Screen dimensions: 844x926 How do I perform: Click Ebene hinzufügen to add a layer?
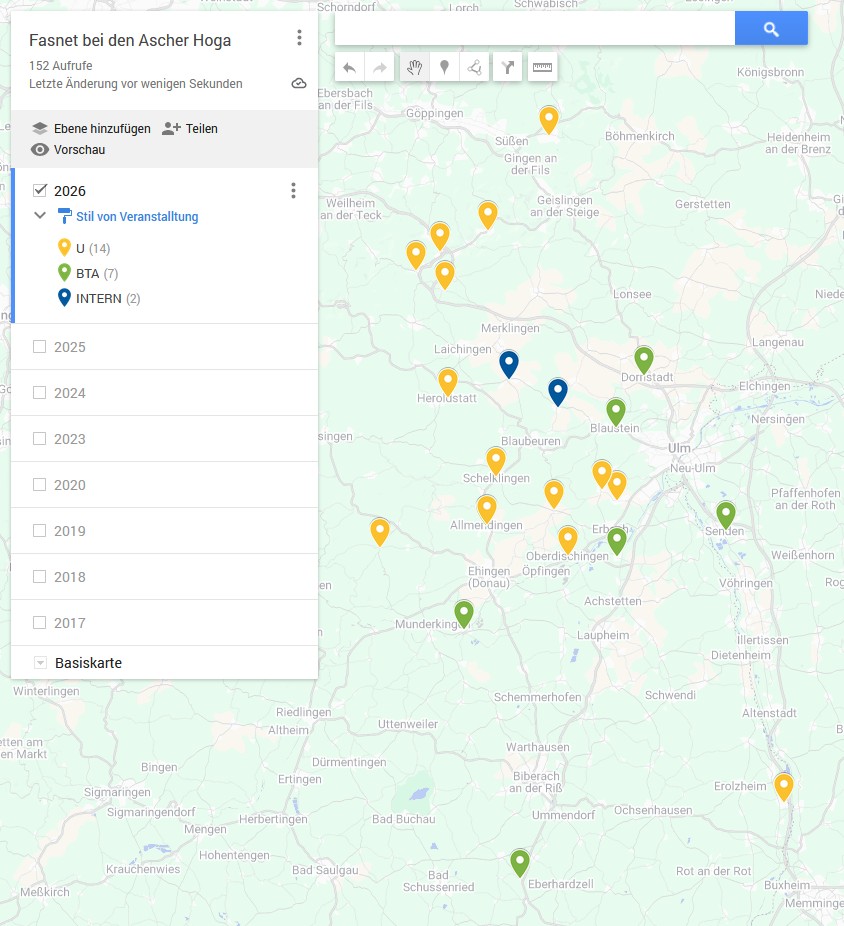pyautogui.click(x=91, y=128)
